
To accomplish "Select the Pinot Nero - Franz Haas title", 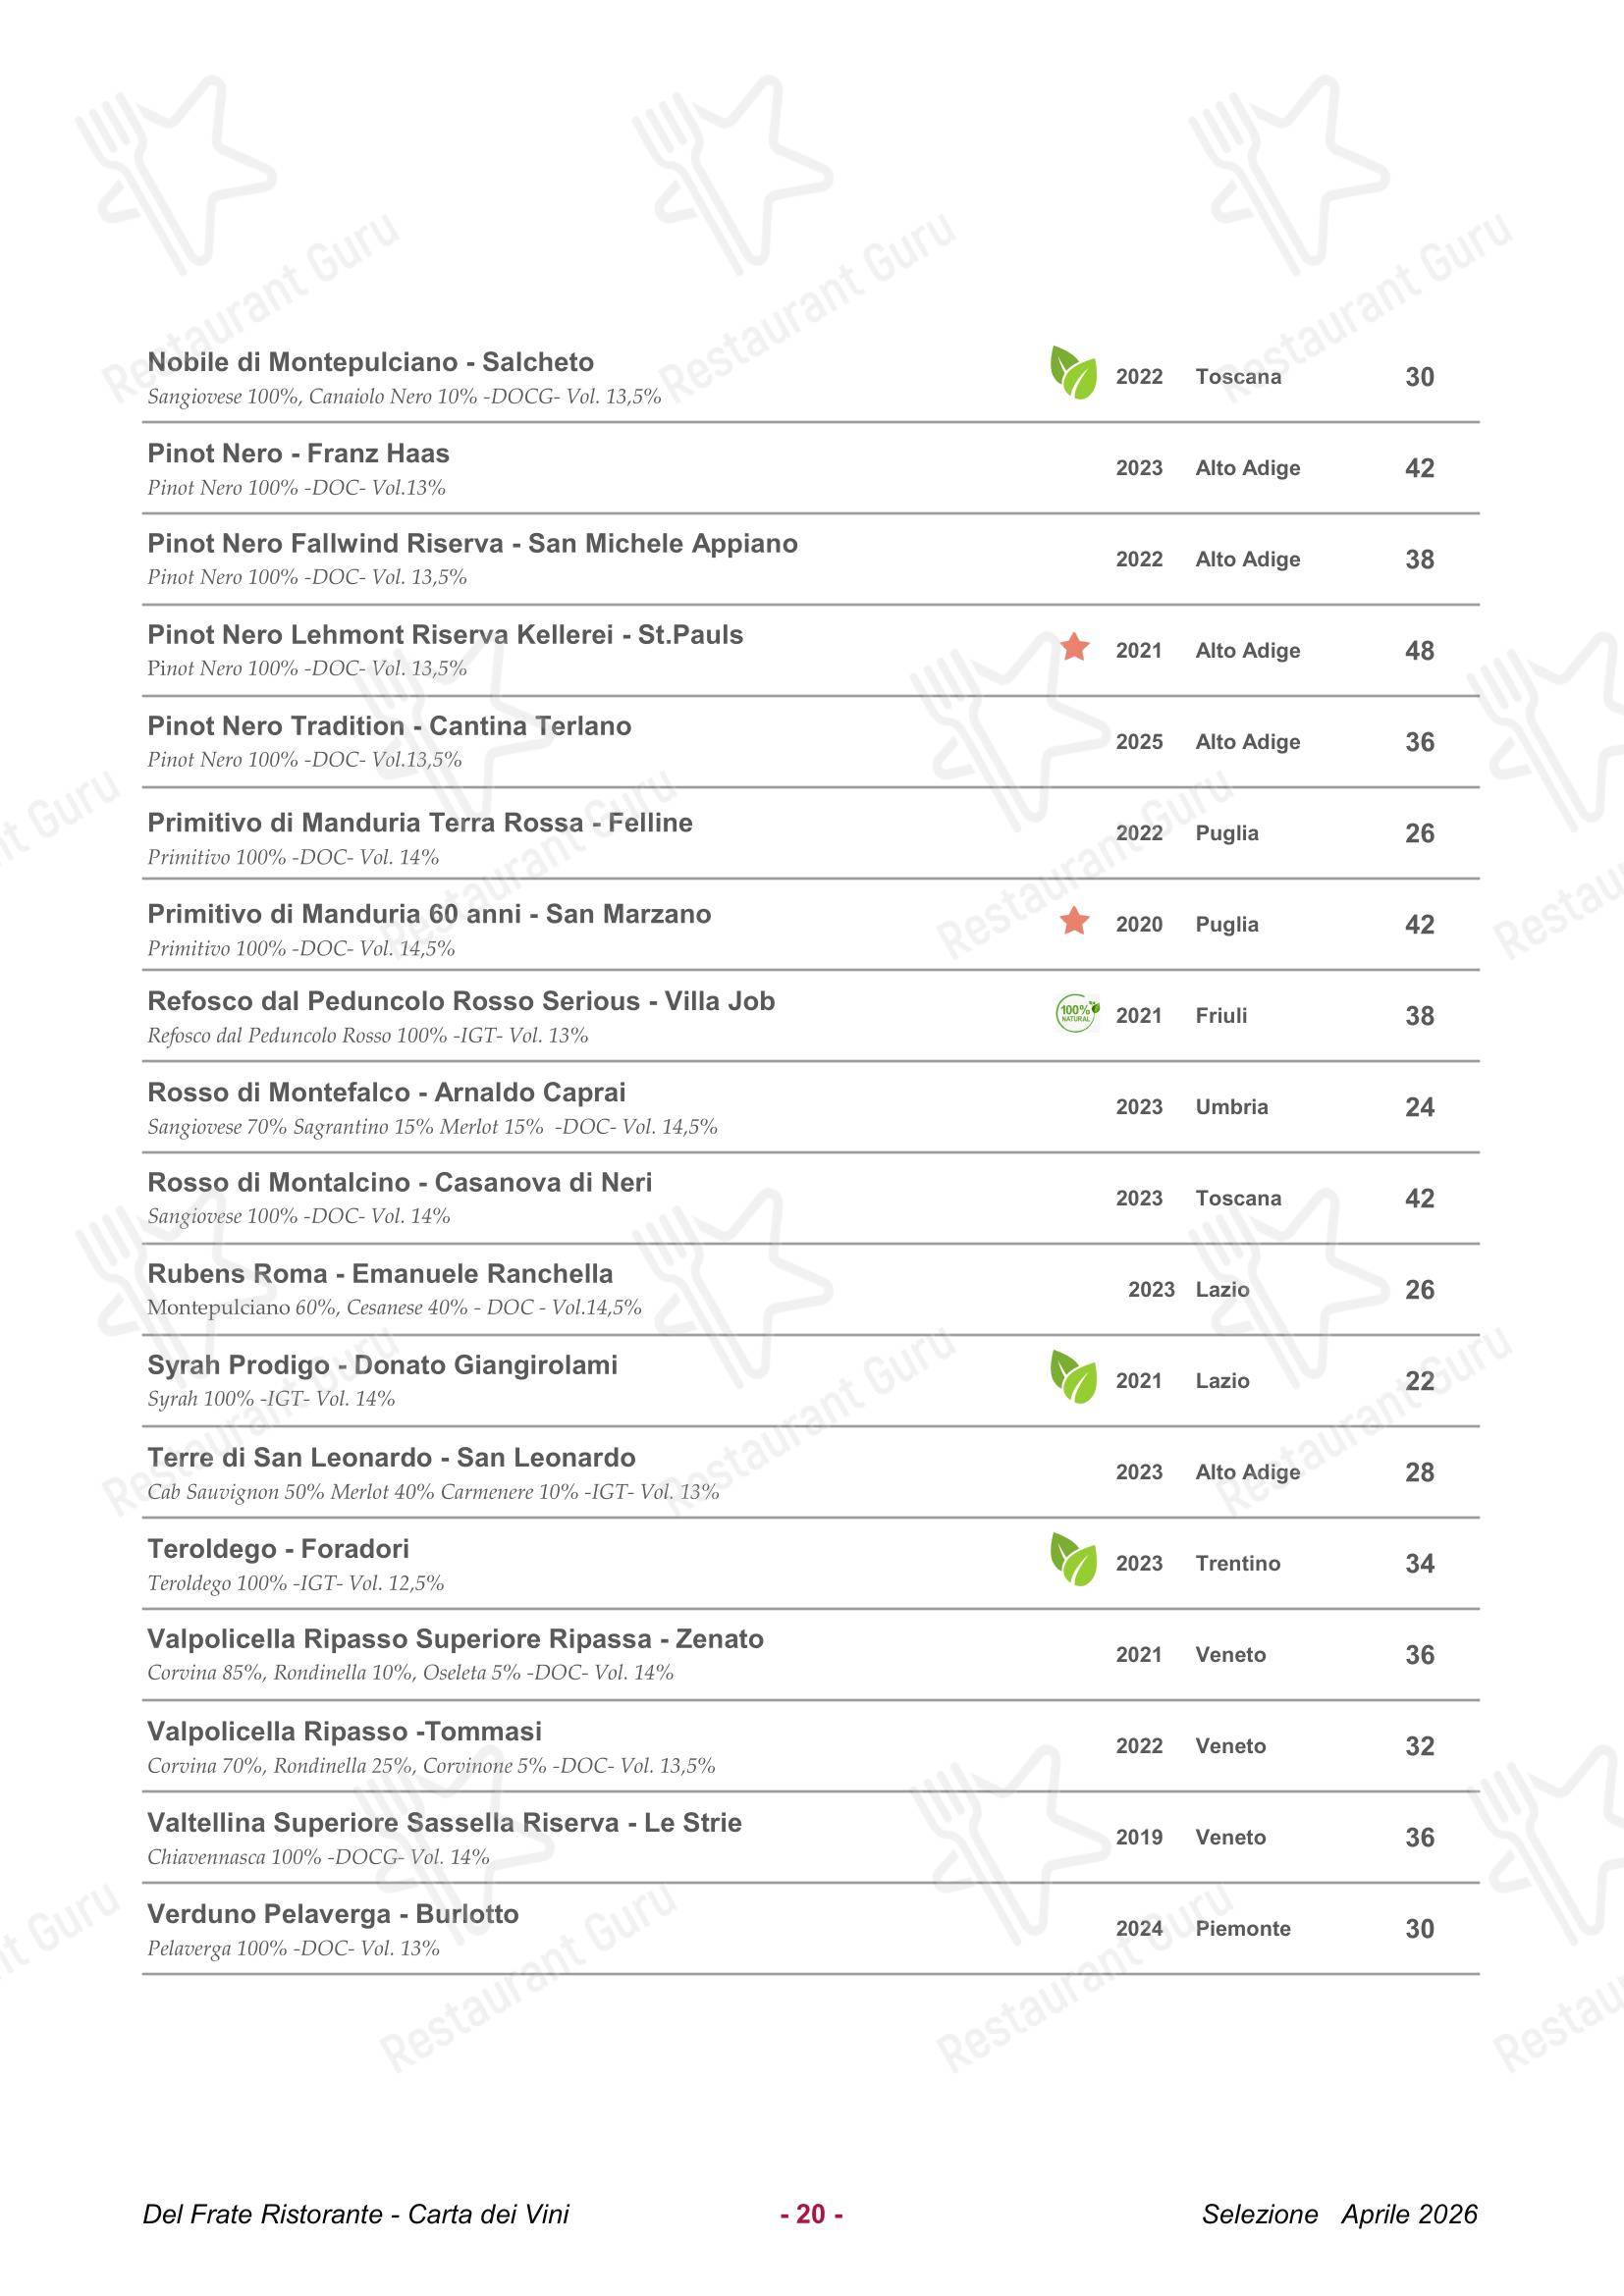I will click(x=298, y=454).
